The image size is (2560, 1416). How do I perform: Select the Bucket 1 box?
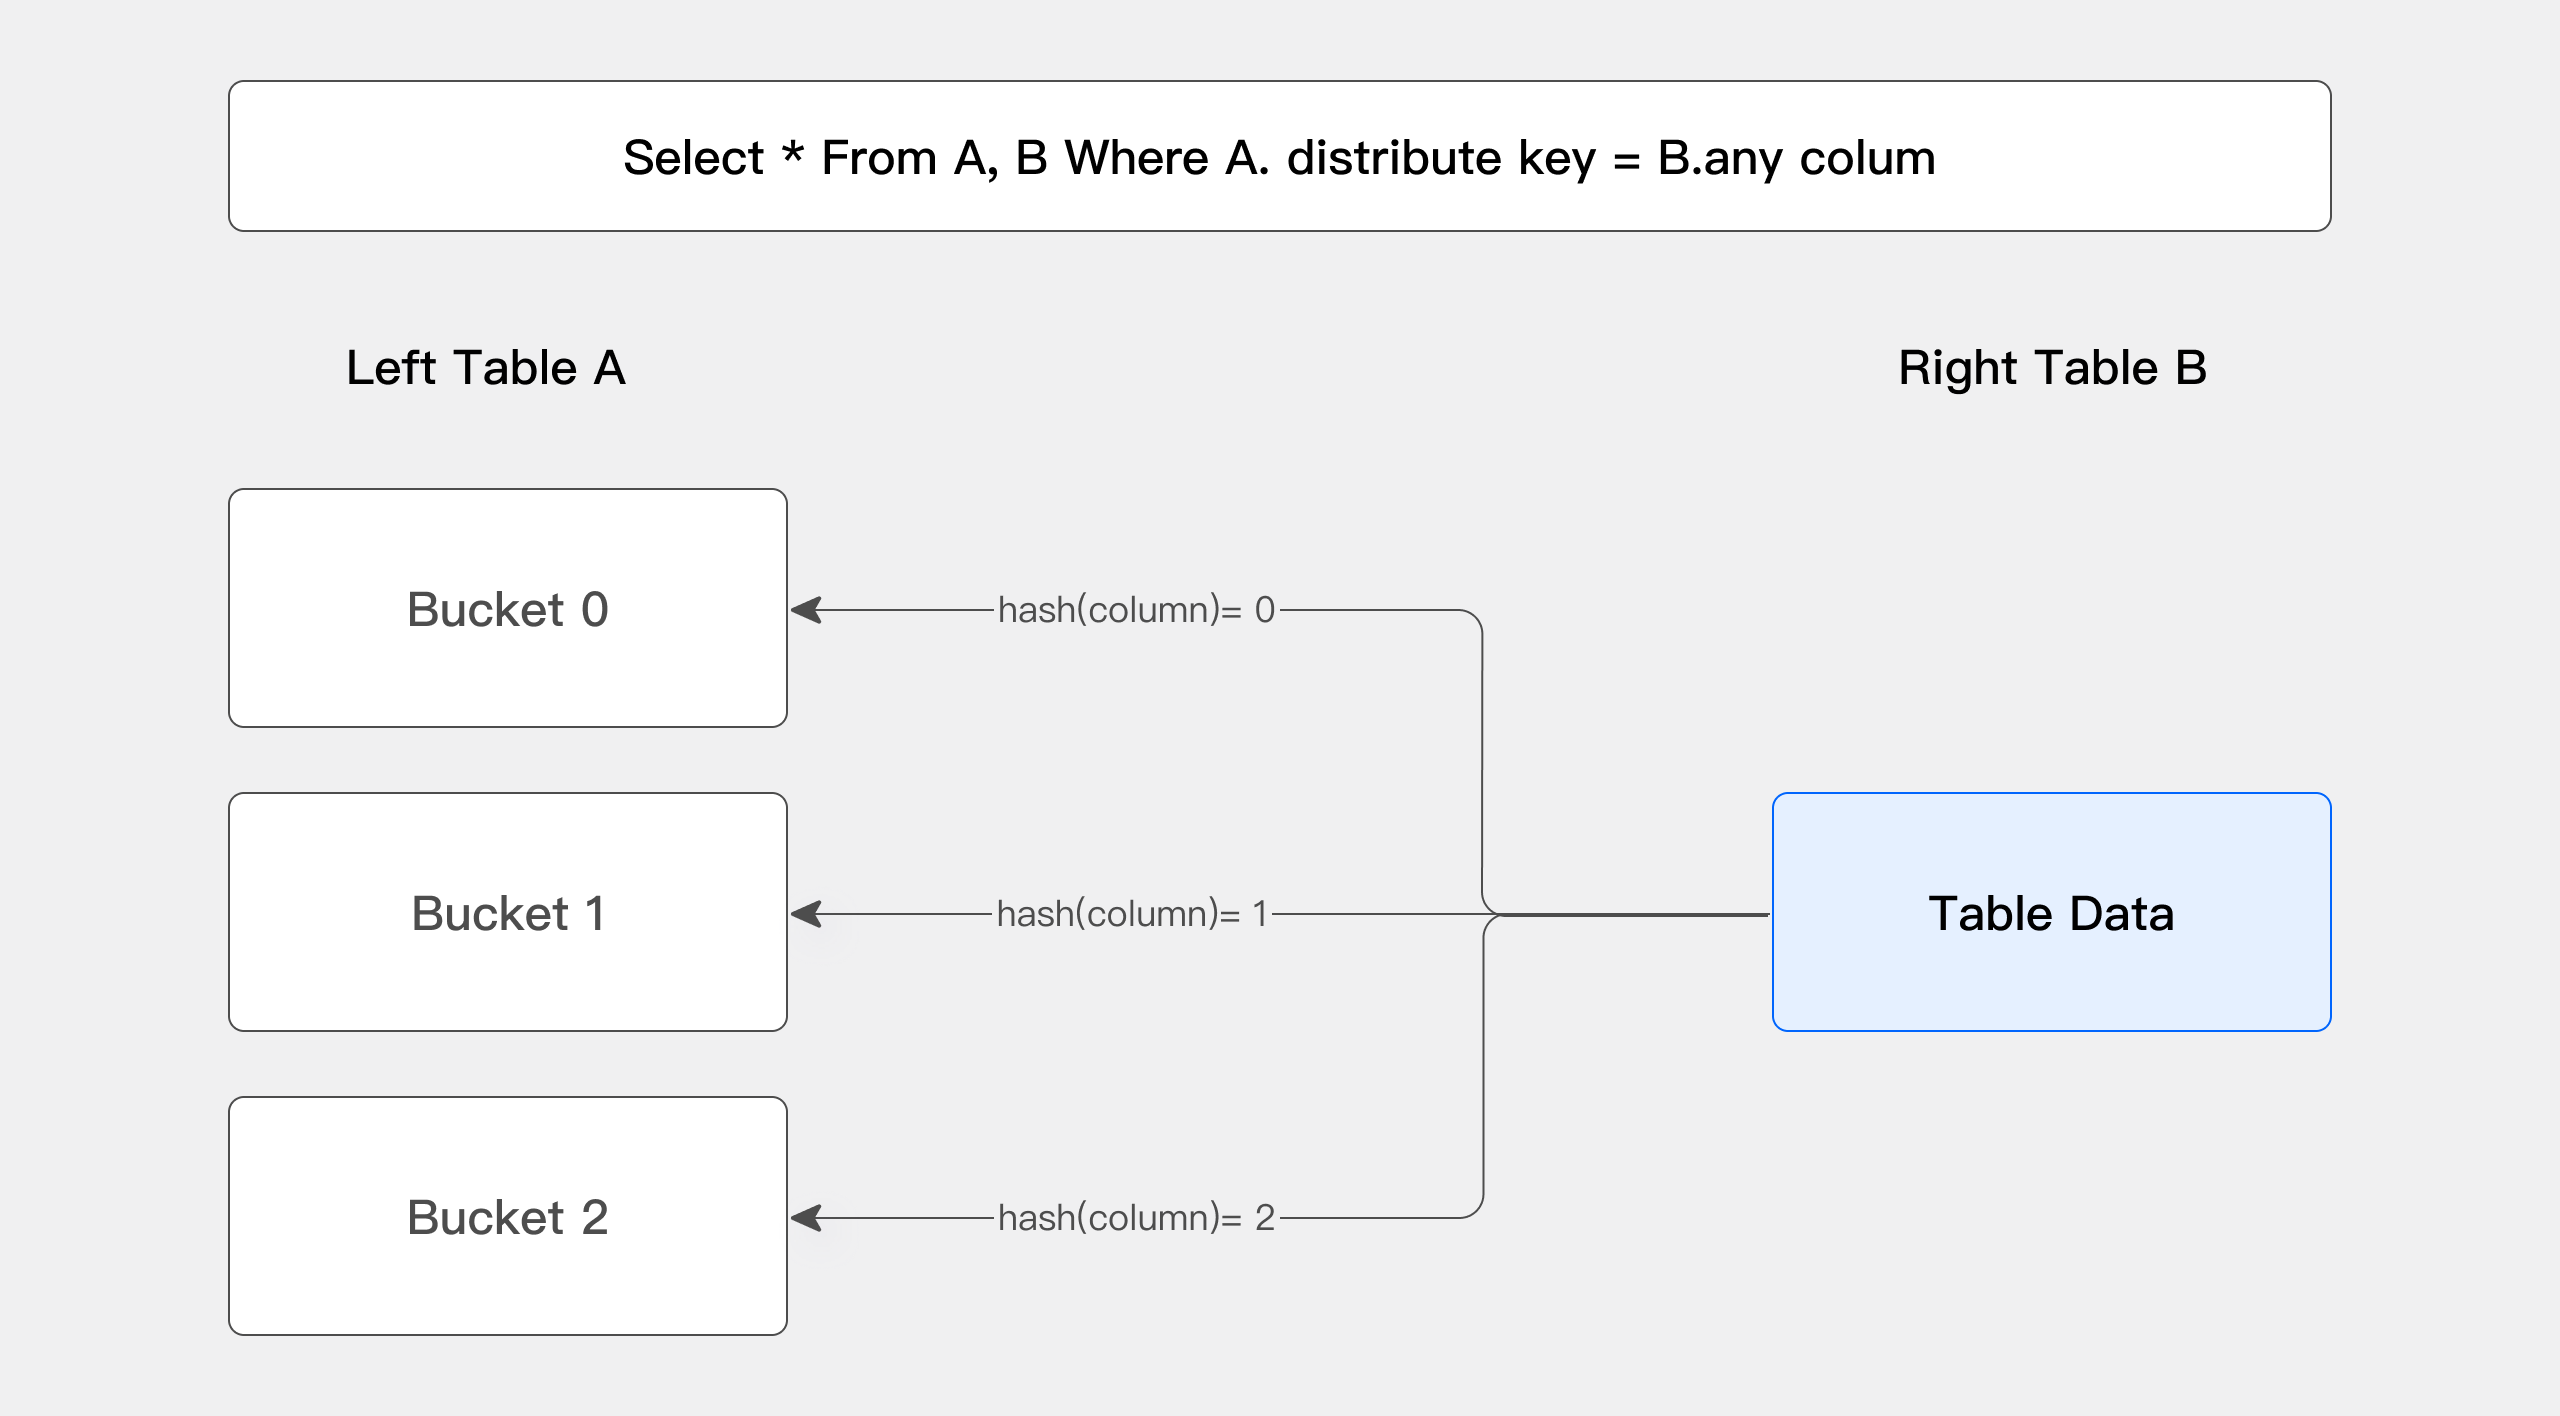click(x=507, y=912)
